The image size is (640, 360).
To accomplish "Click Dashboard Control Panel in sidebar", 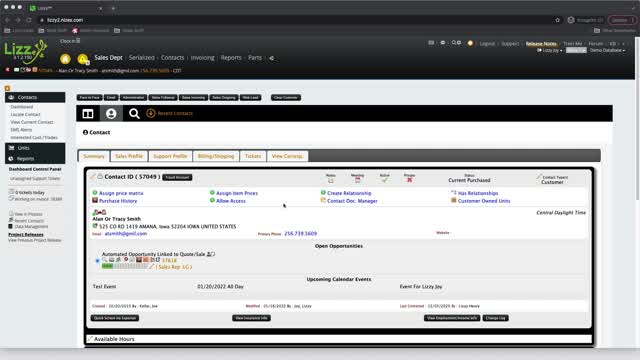I will point(35,169).
